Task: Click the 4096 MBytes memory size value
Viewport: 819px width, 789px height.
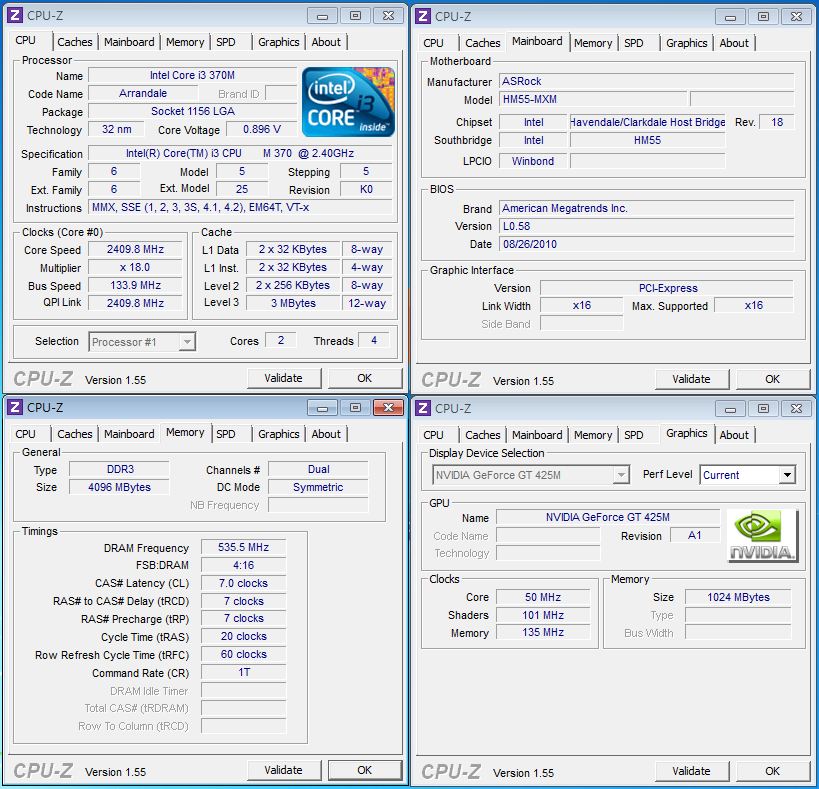Action: [119, 487]
